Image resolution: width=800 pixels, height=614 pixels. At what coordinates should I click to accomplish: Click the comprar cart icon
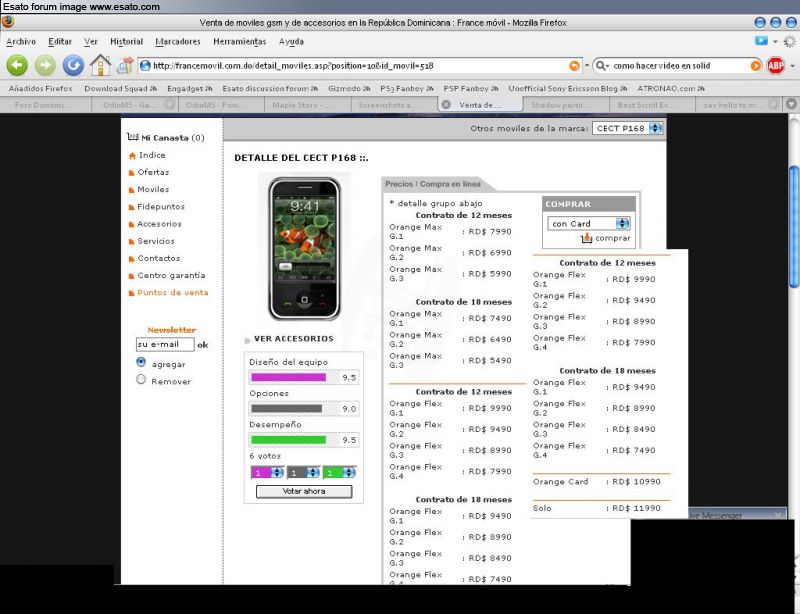[x=587, y=238]
